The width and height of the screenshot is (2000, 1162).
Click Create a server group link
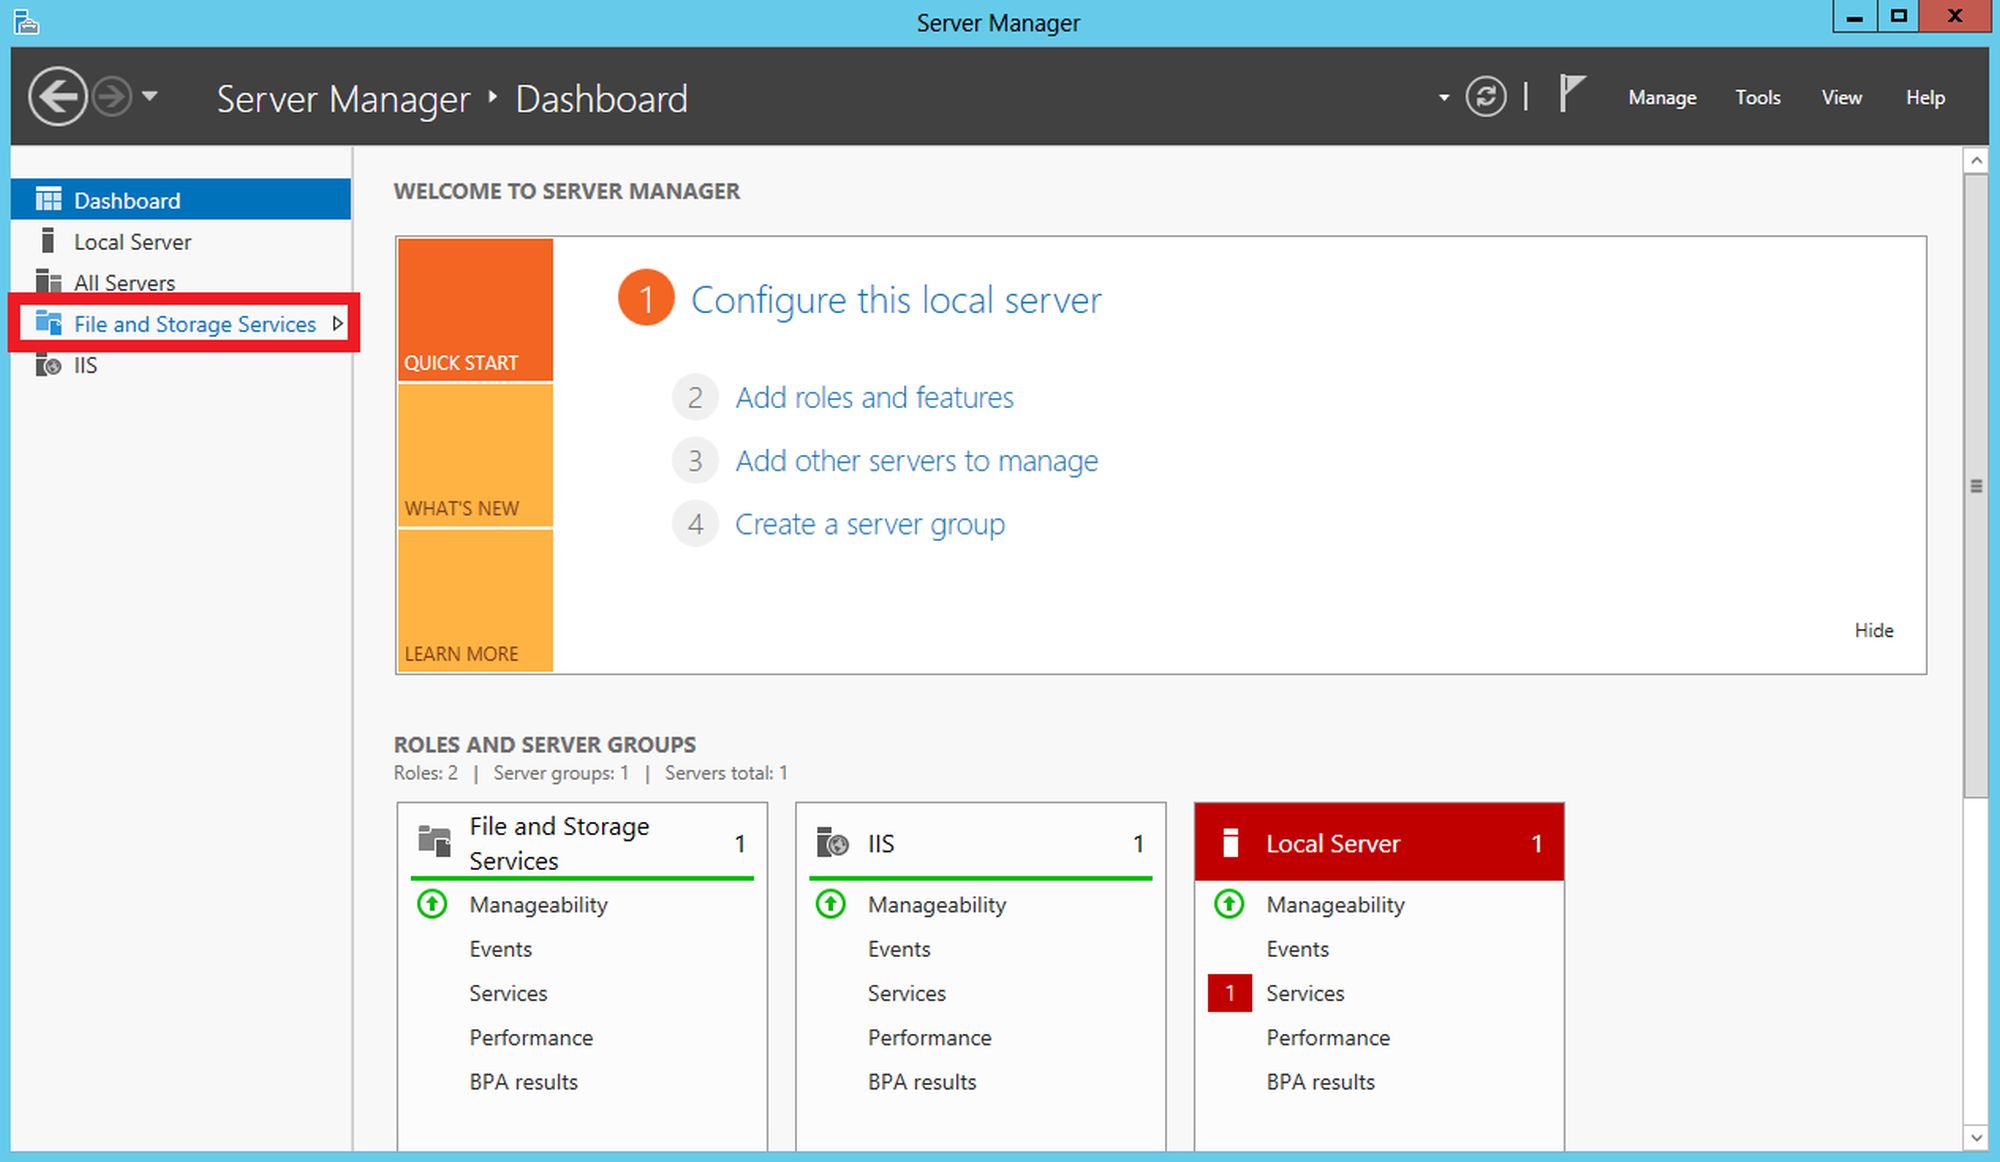[x=869, y=524]
